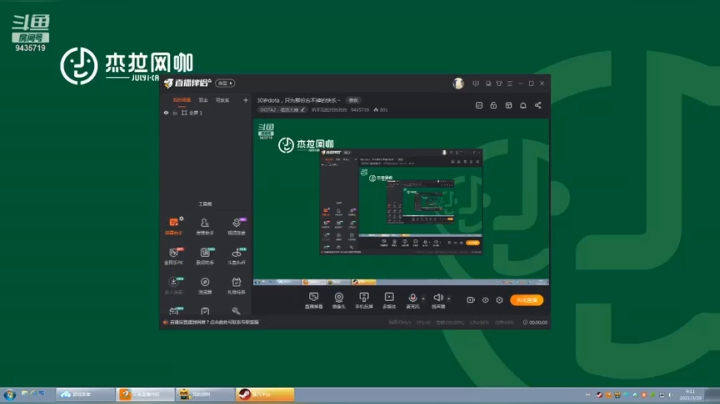Switch to the orange-icon app in the taskbar
This screenshot has width=720, height=404.
145,394
